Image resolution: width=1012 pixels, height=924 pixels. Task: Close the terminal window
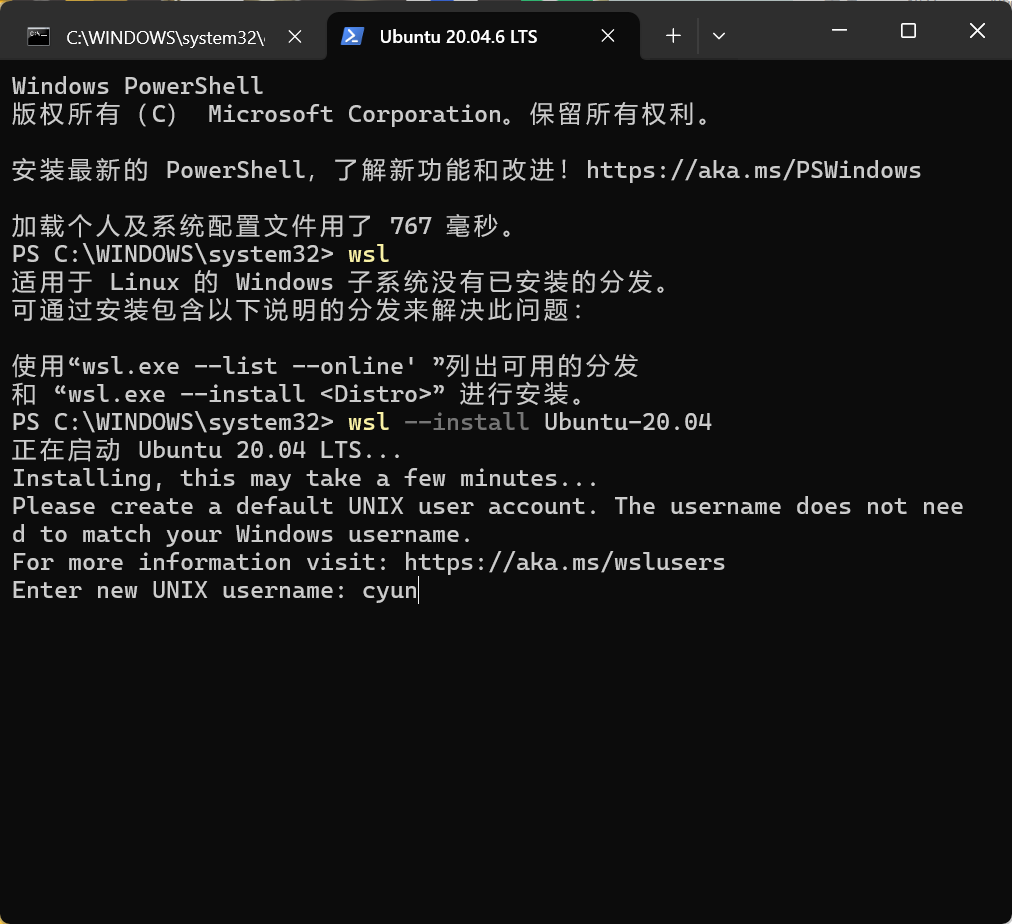(x=977, y=30)
